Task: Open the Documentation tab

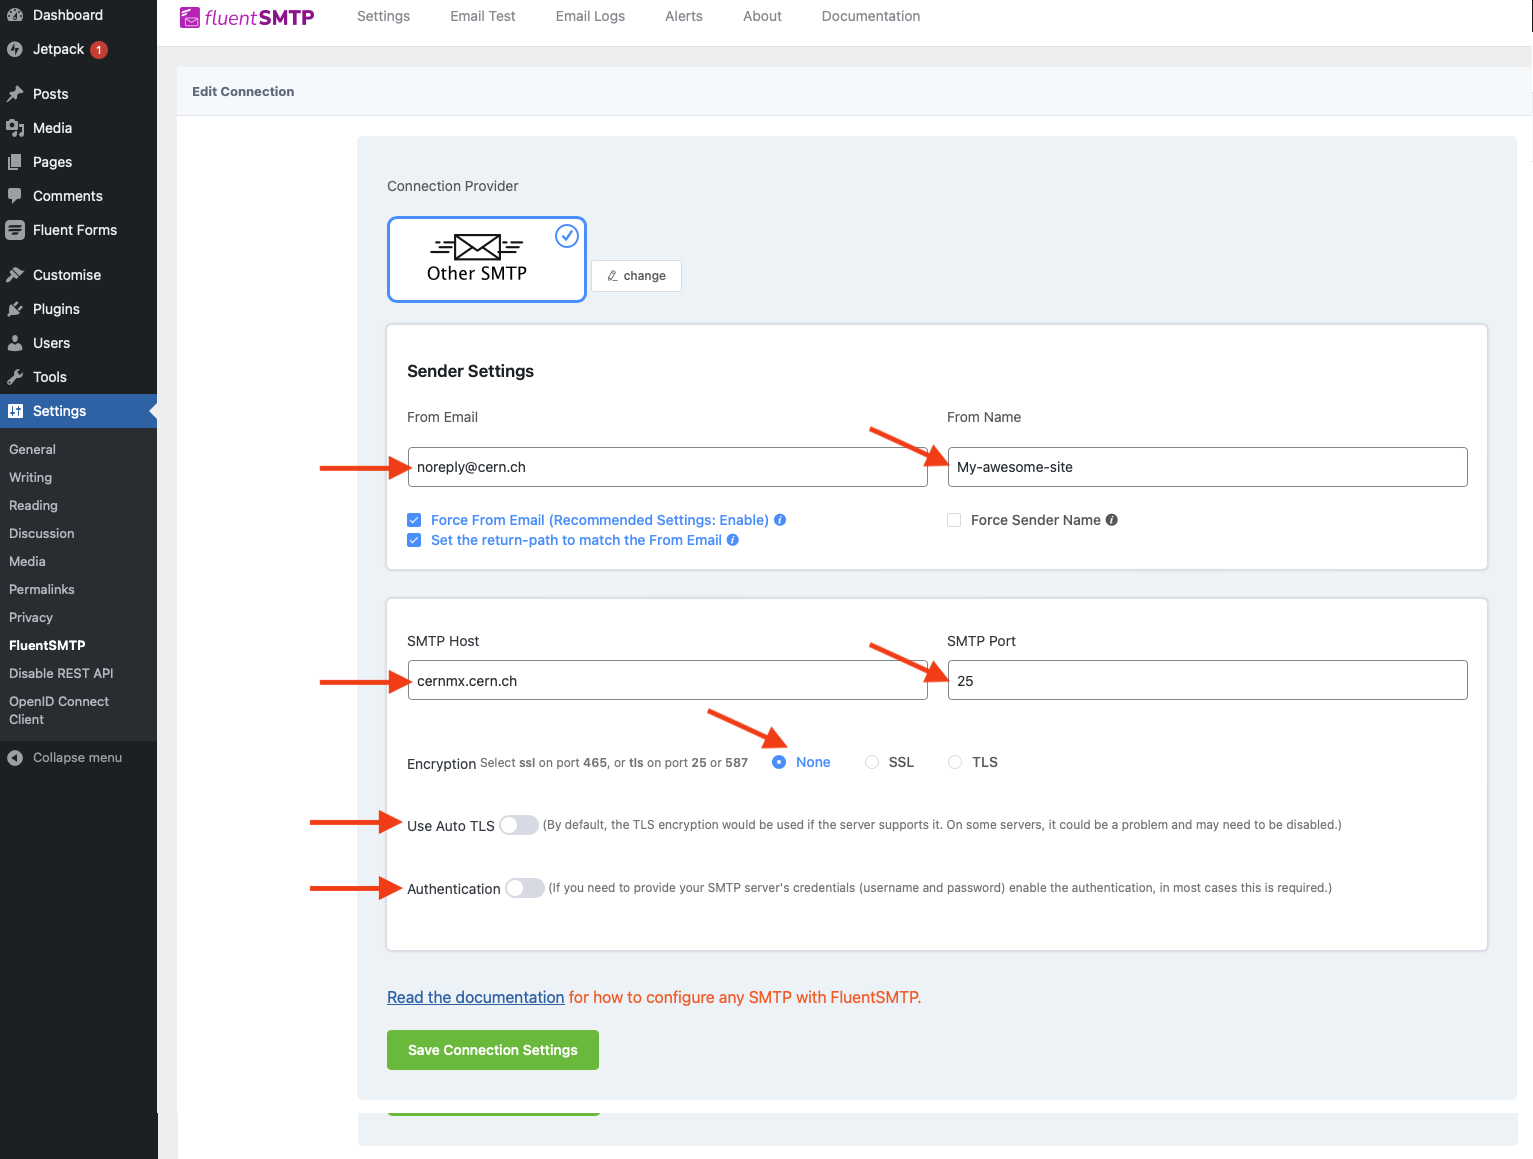Action: click(871, 16)
